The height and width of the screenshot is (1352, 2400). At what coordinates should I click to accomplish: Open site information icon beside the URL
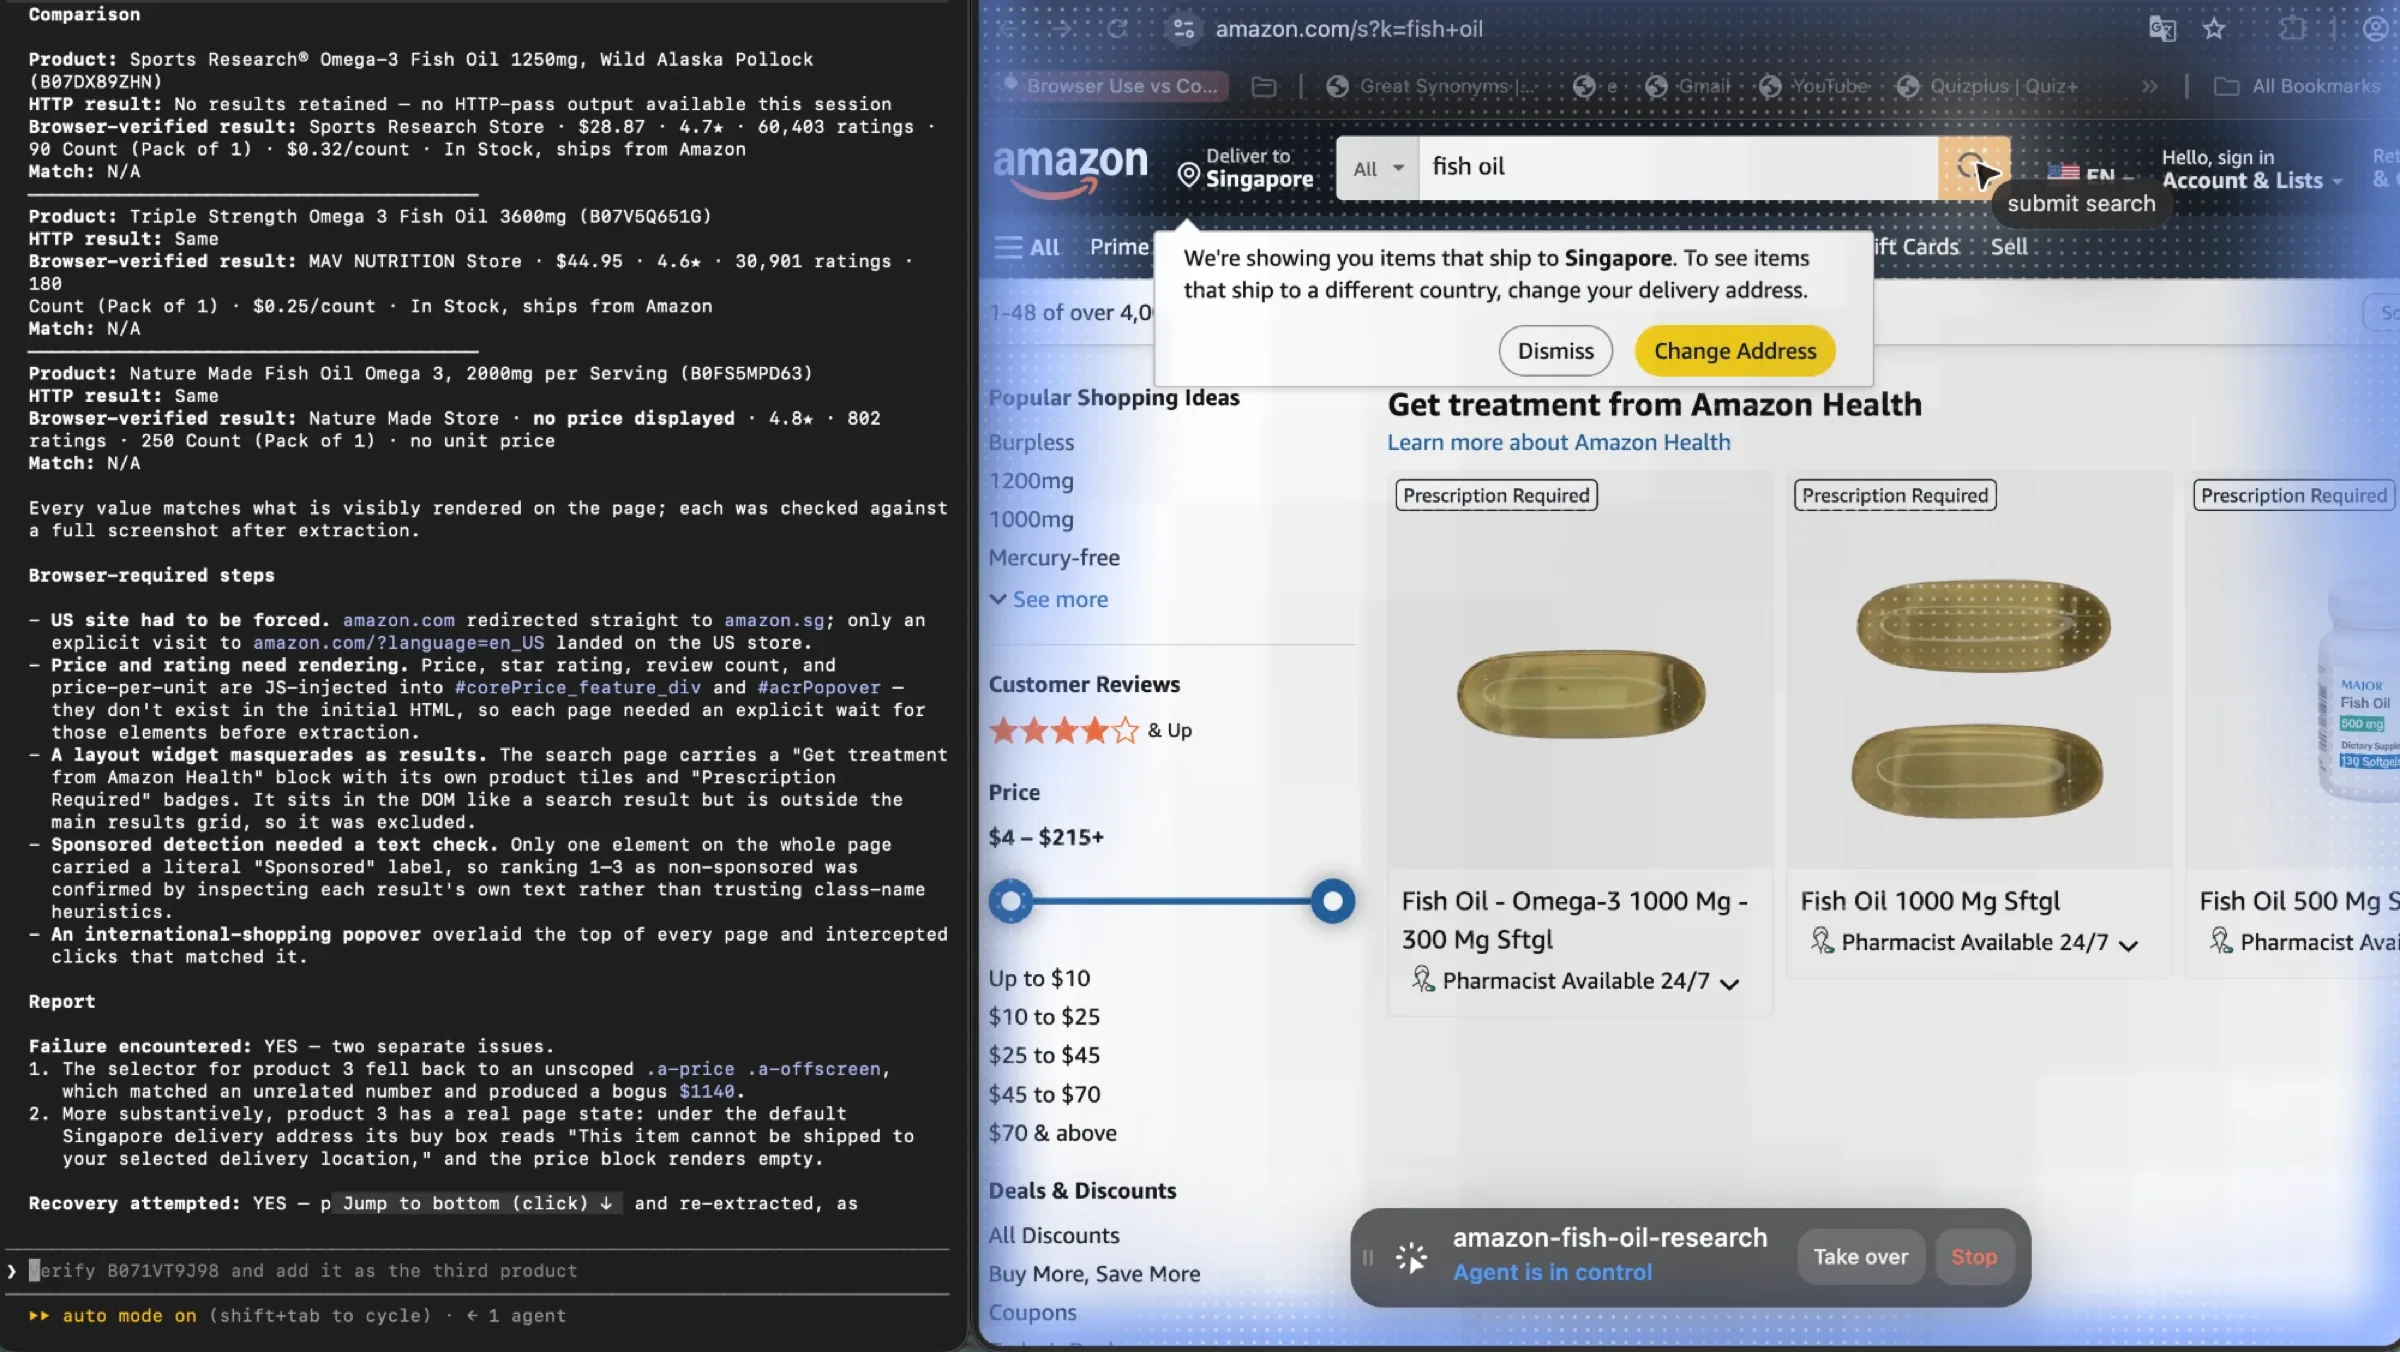tap(1184, 29)
